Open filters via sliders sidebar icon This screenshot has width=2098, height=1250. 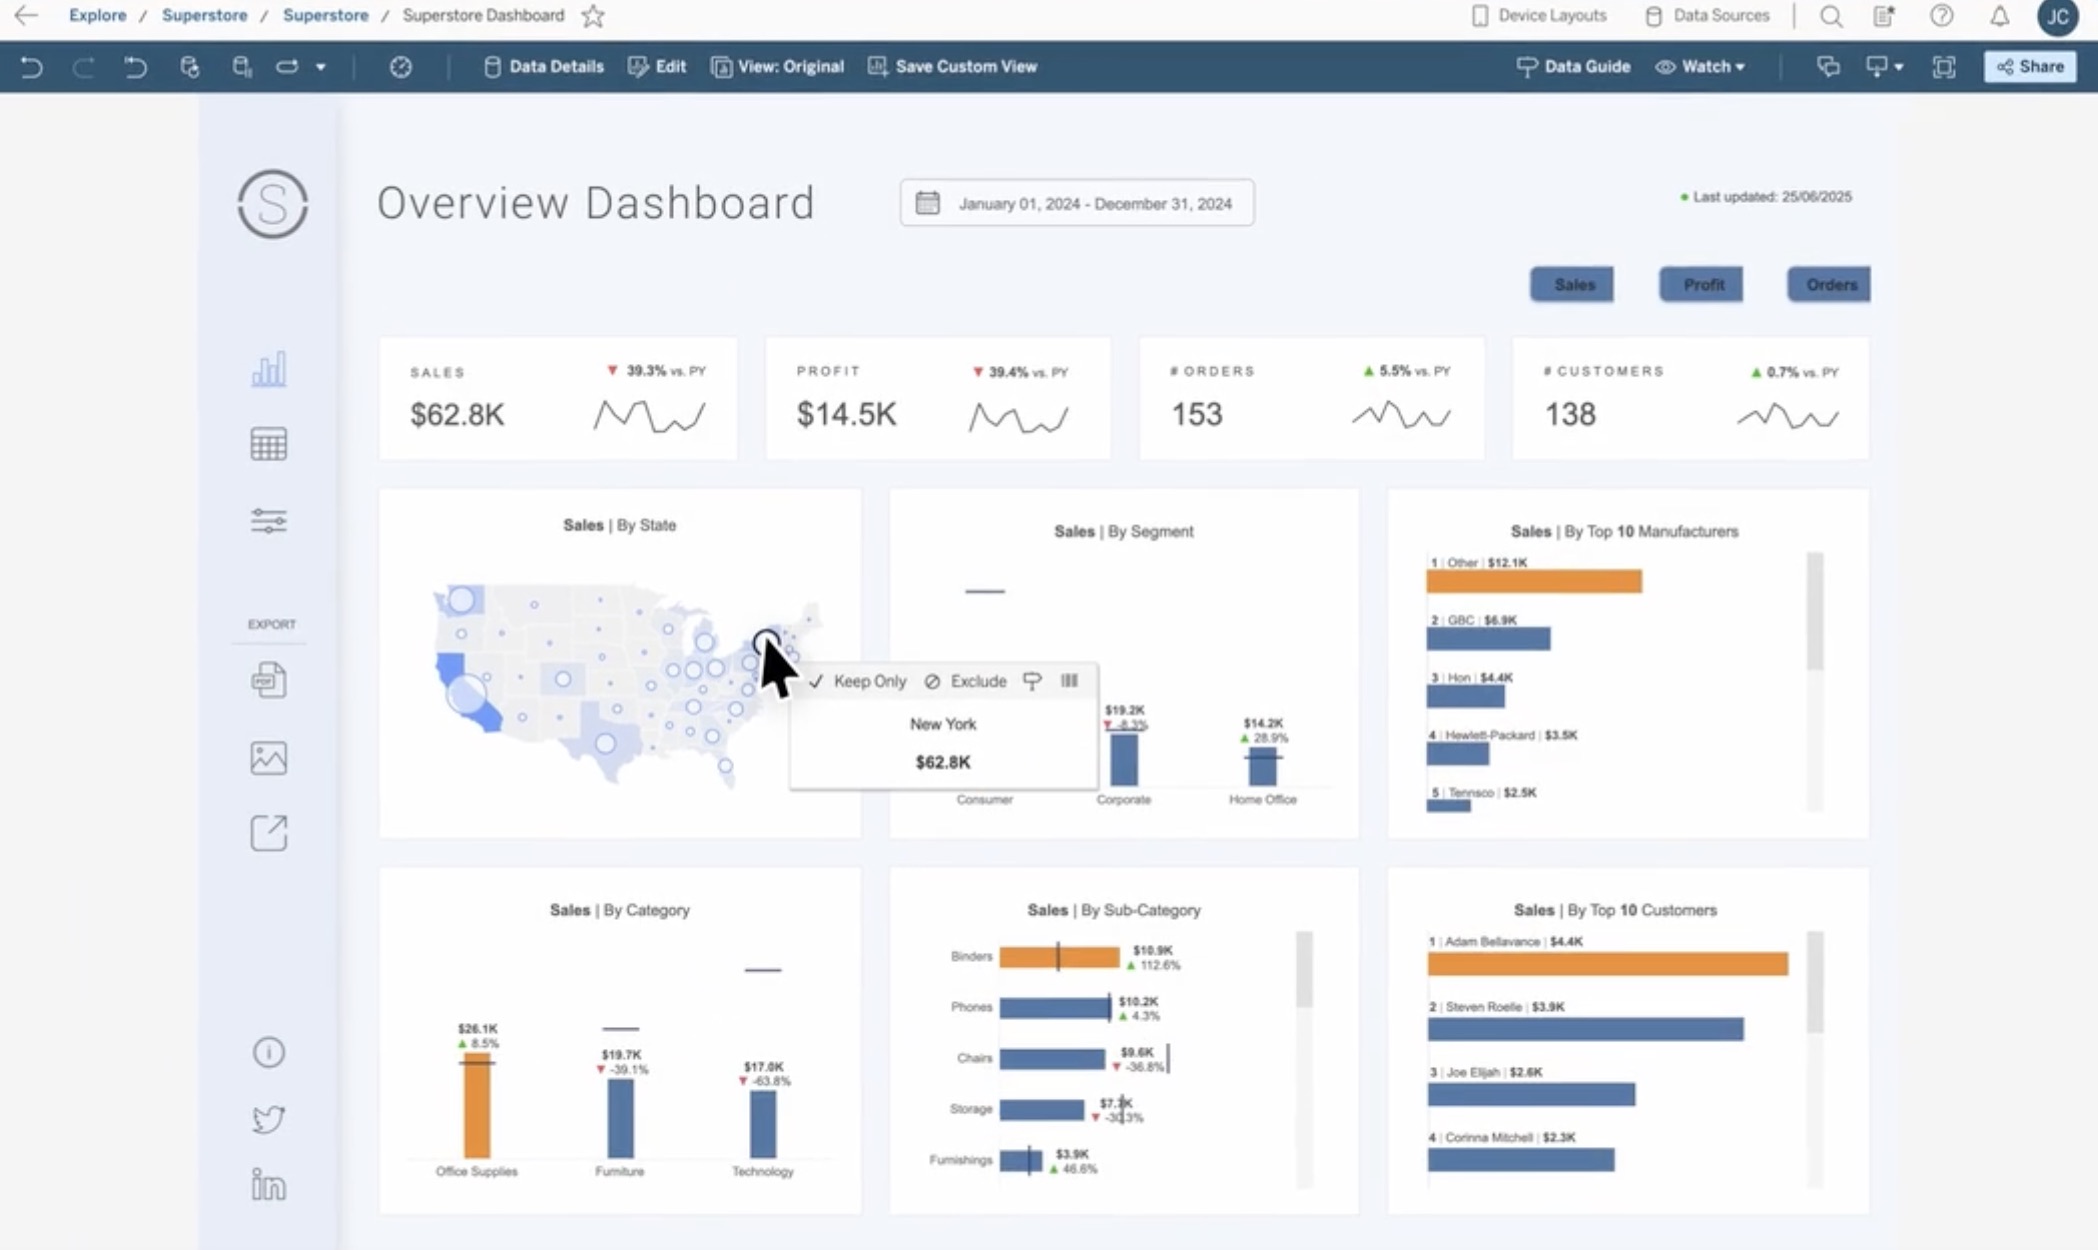pyautogui.click(x=268, y=520)
